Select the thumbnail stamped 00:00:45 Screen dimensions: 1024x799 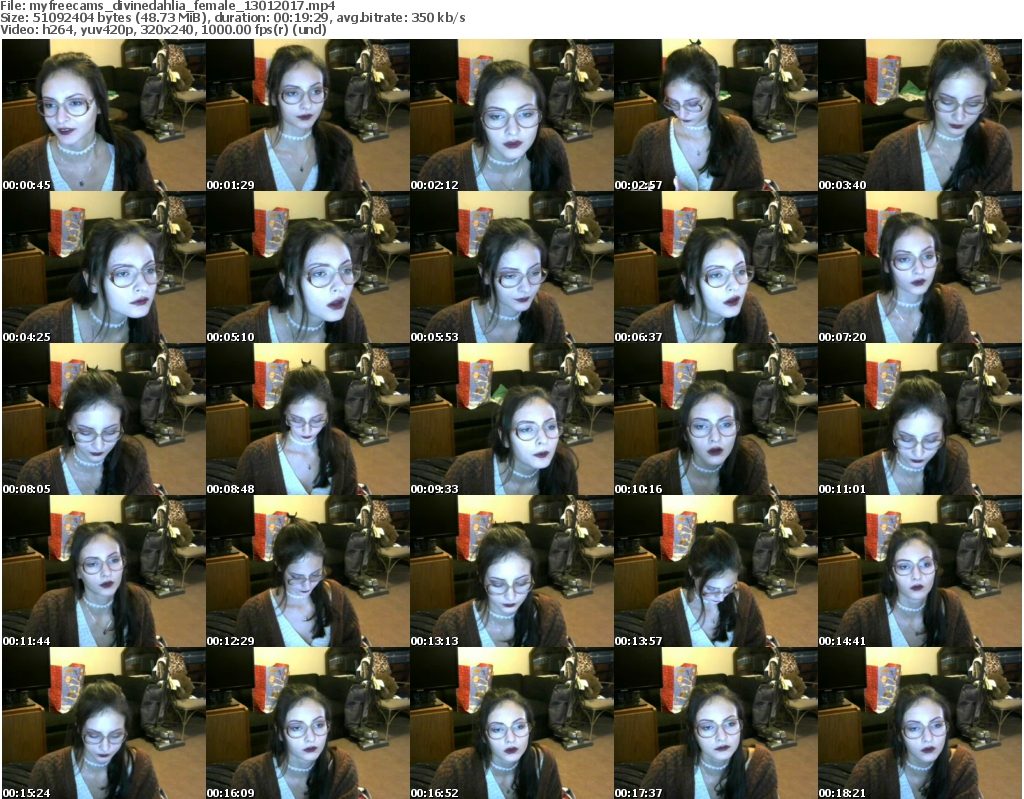[104, 115]
